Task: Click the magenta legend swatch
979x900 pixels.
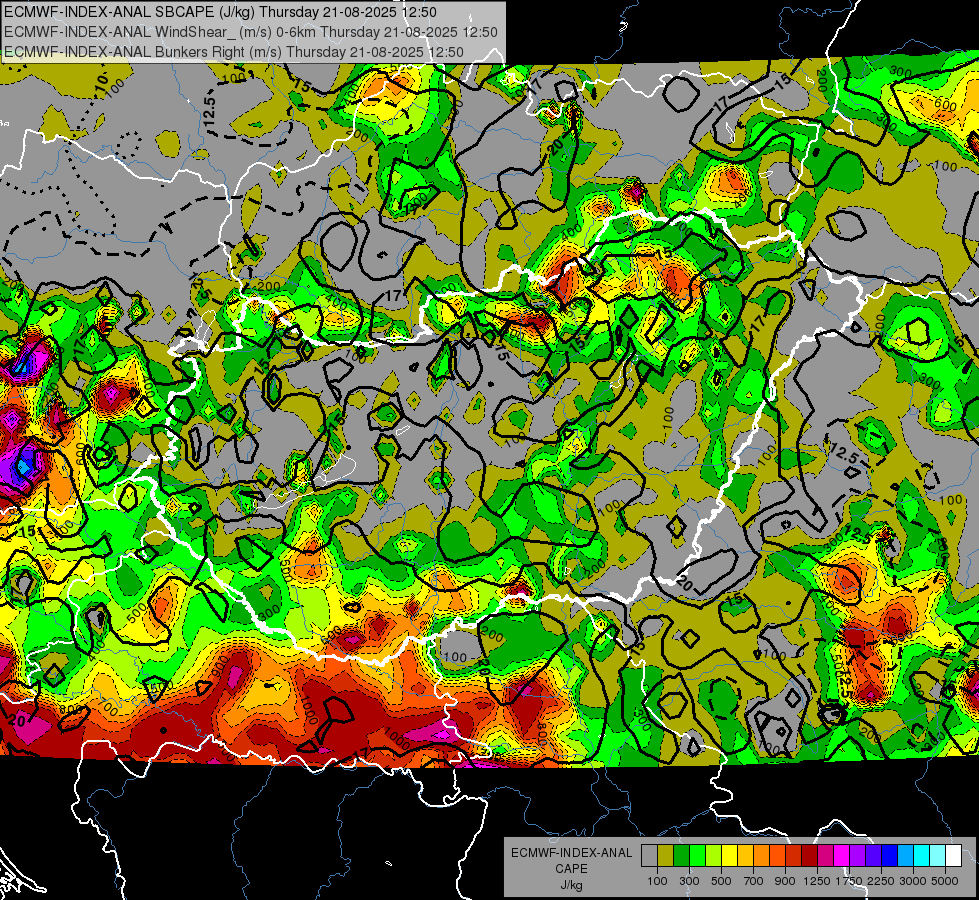Action: [x=842, y=856]
